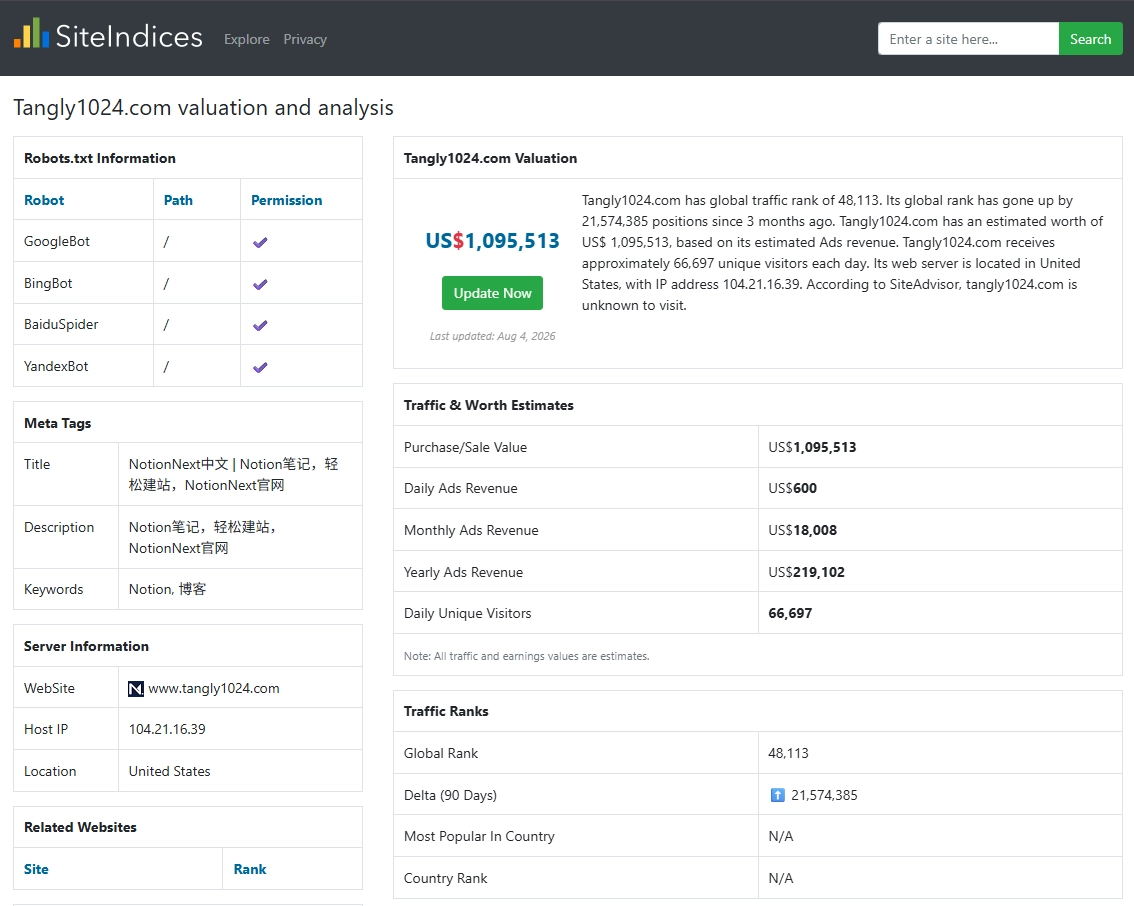Click the Daily Unique Visitors value 66,697
The height and width of the screenshot is (906, 1134).
point(790,614)
